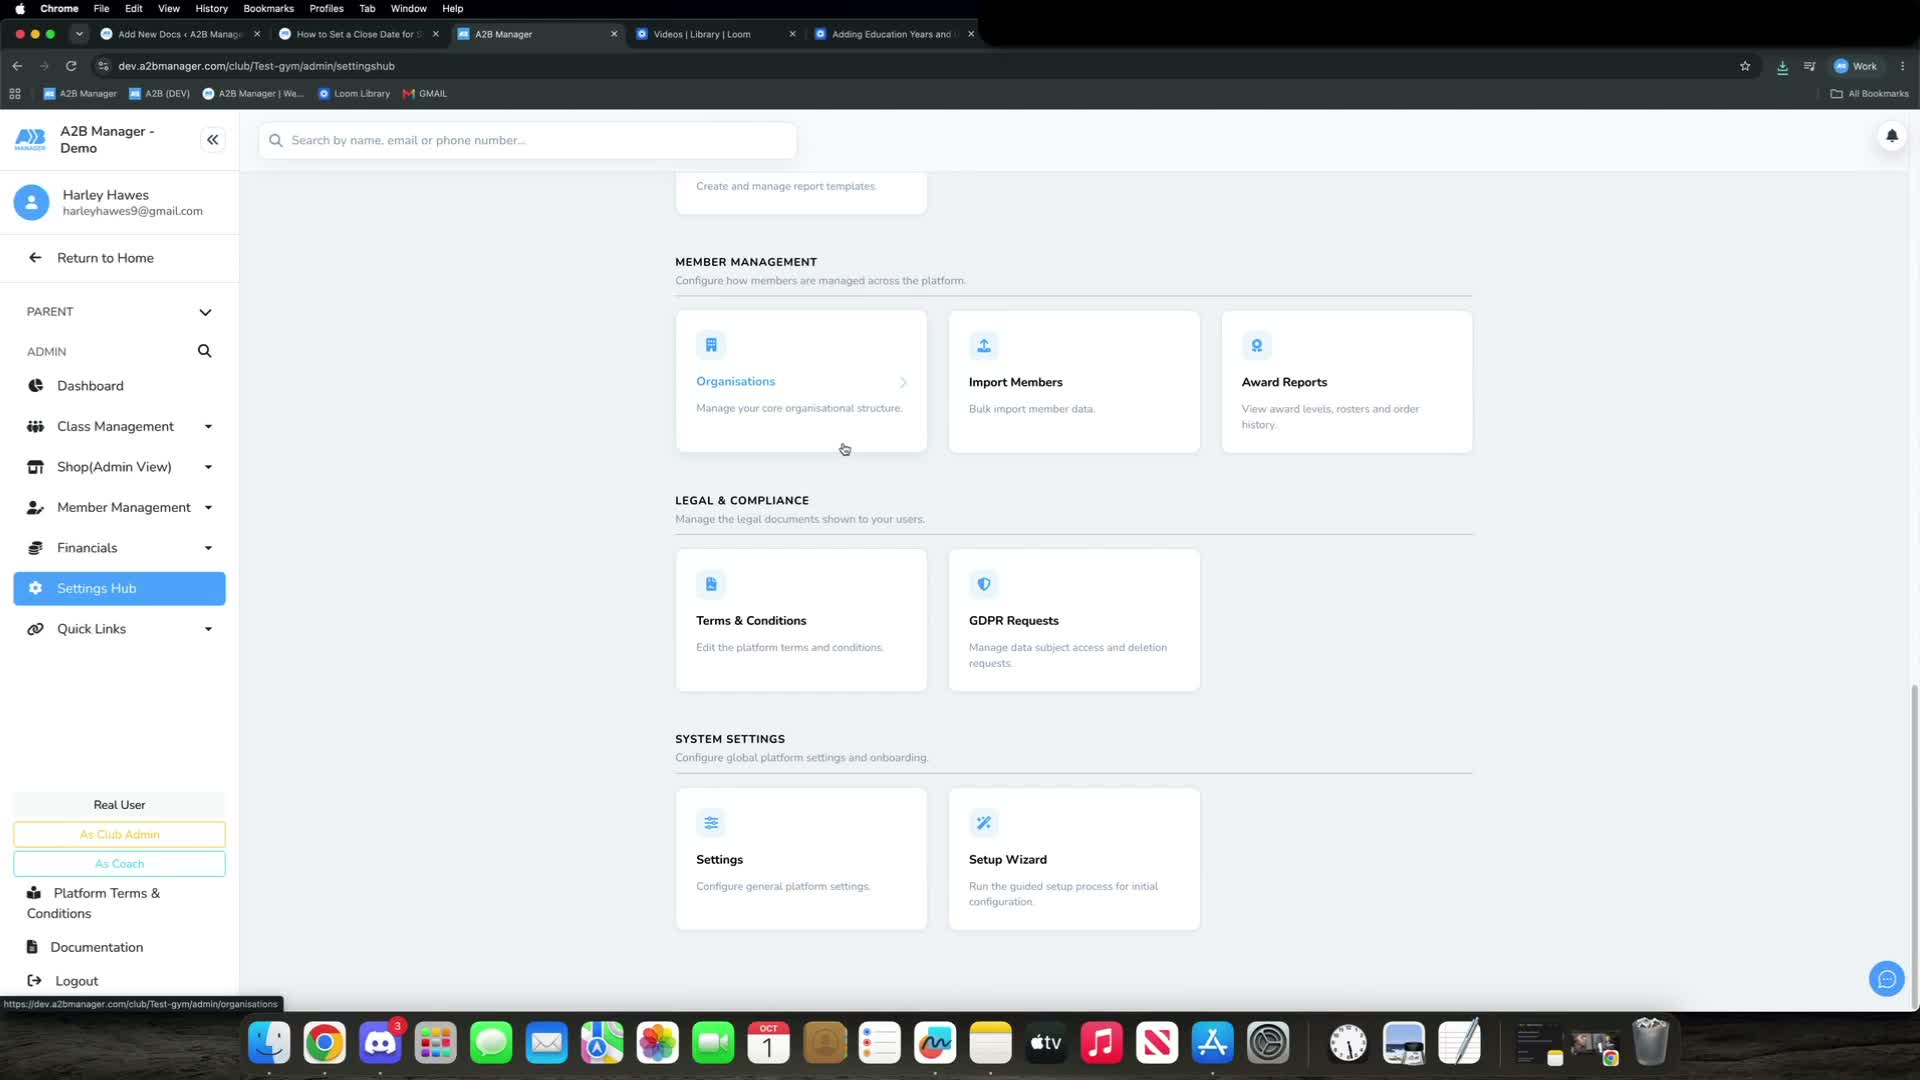This screenshot has width=1920, height=1080.
Task: Open the History menu
Action: coord(211,8)
